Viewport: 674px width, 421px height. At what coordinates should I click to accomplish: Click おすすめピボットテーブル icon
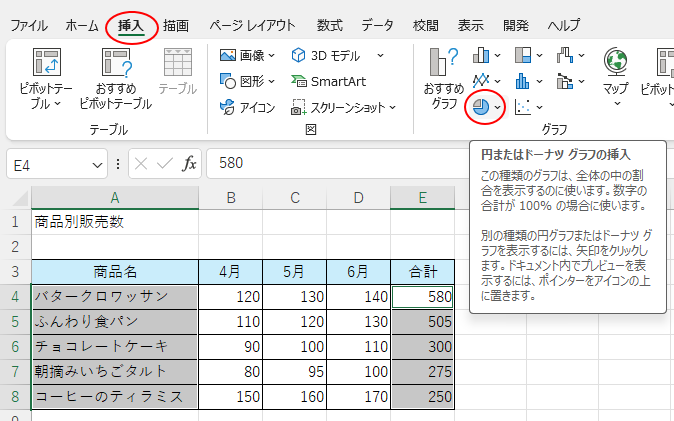click(x=116, y=62)
